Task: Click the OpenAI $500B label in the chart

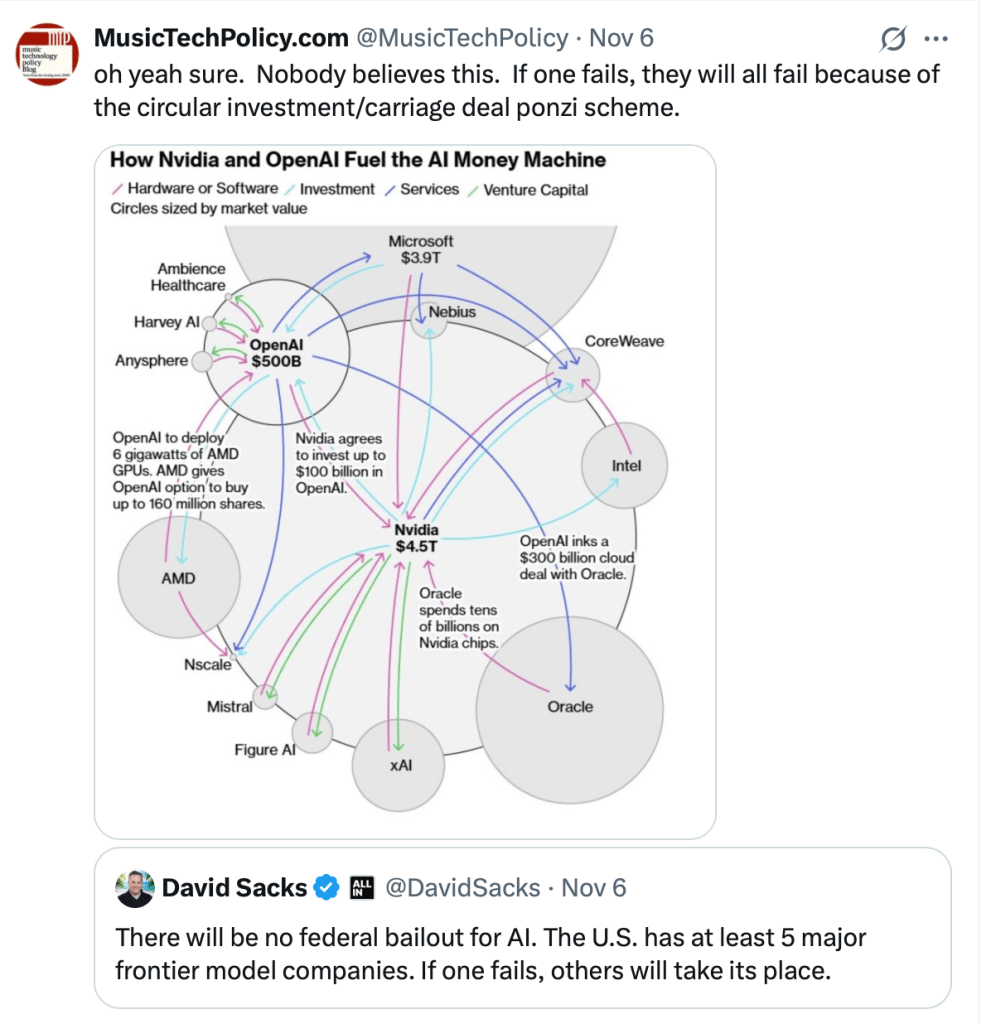Action: pos(277,353)
